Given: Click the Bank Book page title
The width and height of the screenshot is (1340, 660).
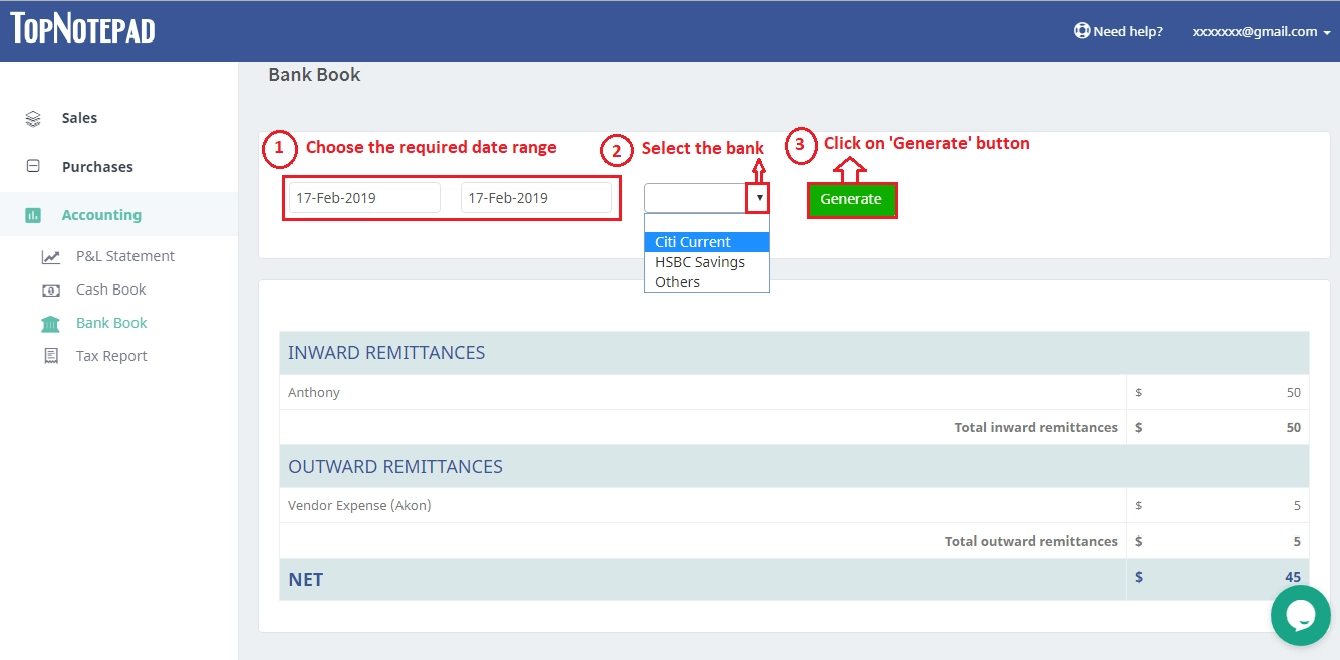Looking at the screenshot, I should [x=314, y=75].
